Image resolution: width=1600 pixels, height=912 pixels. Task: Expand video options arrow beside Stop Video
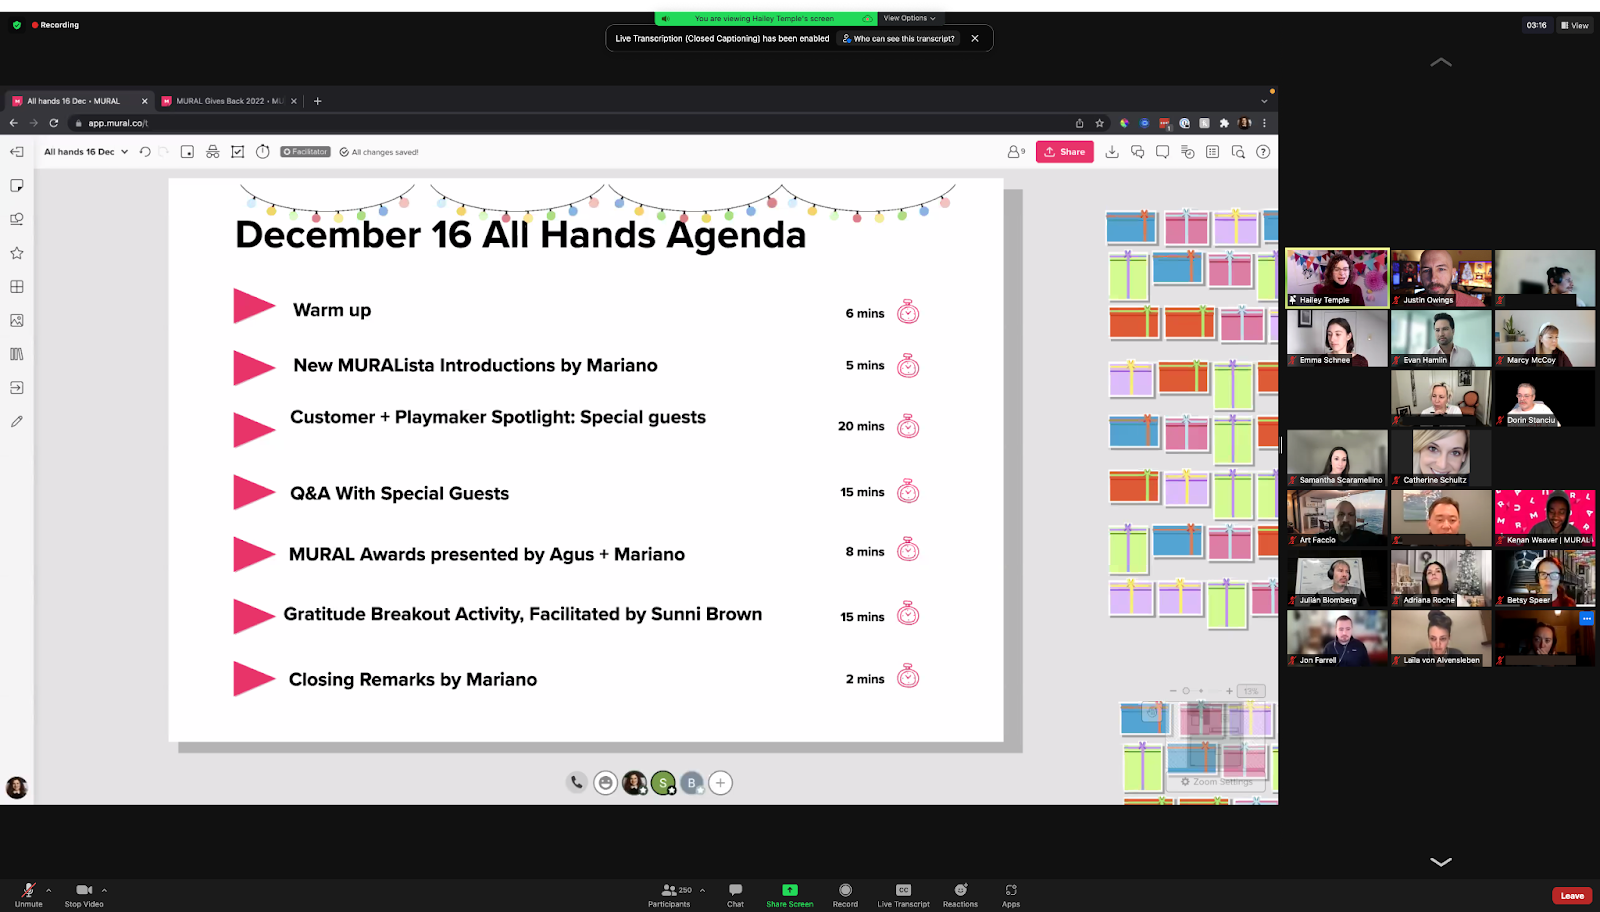(104, 890)
